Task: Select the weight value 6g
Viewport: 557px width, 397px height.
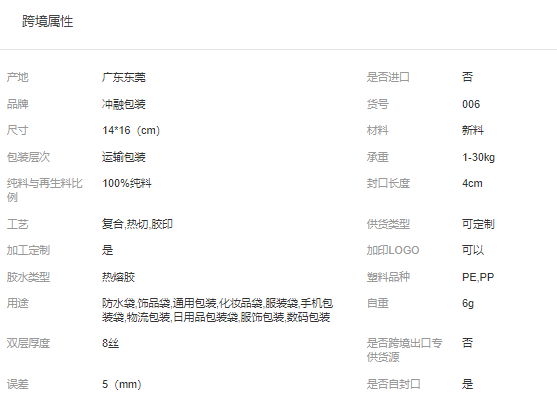Action: pos(468,304)
